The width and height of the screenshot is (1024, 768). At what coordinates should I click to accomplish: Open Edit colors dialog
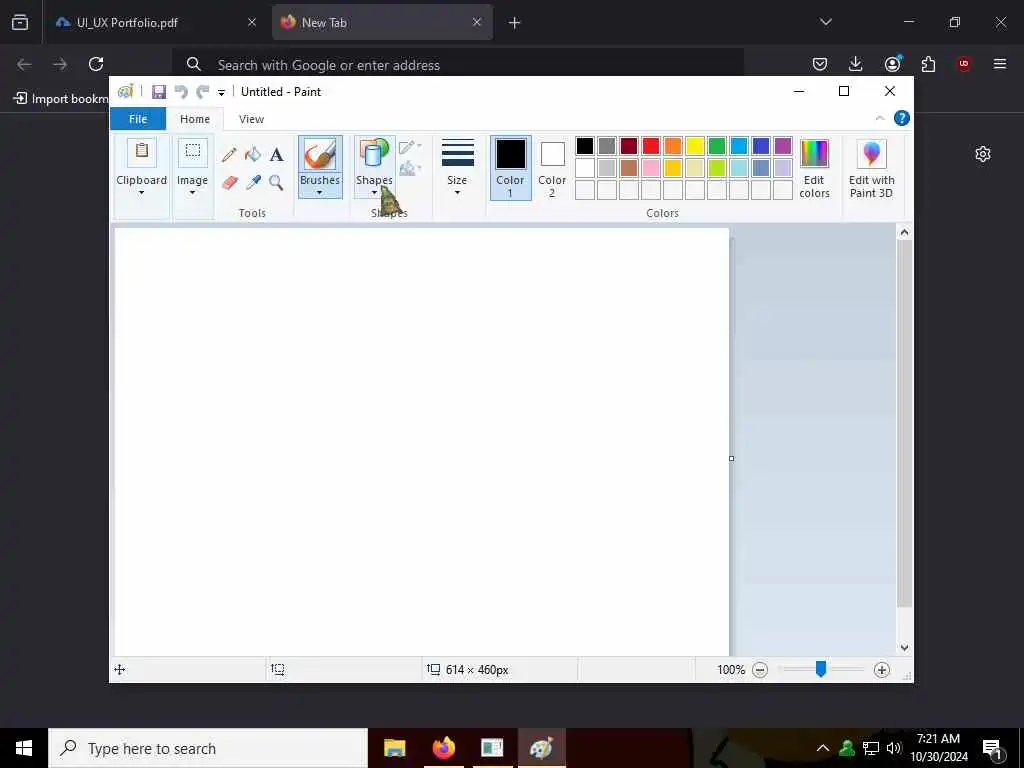click(814, 168)
